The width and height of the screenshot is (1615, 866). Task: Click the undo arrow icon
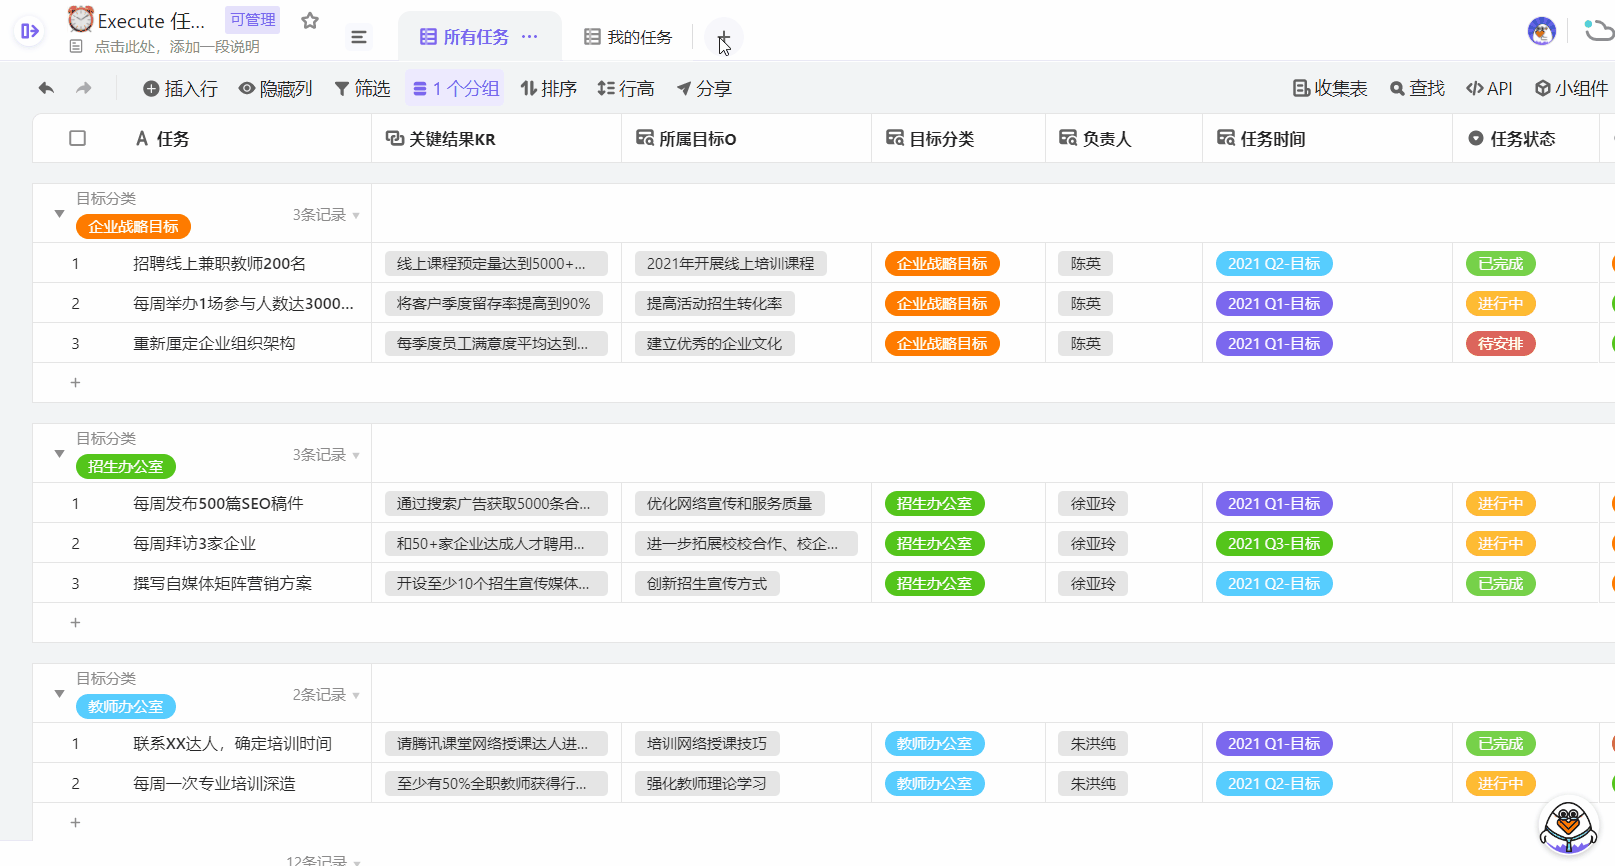coord(46,89)
